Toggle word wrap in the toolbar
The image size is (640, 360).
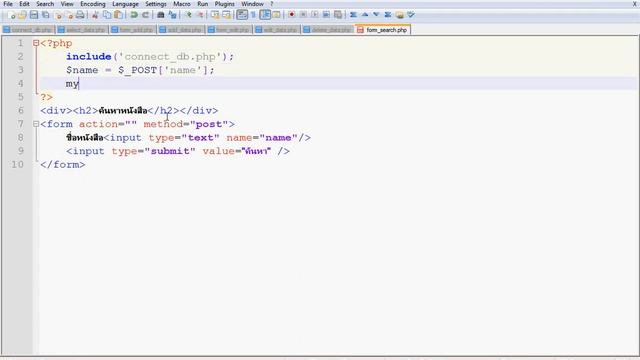[242, 15]
